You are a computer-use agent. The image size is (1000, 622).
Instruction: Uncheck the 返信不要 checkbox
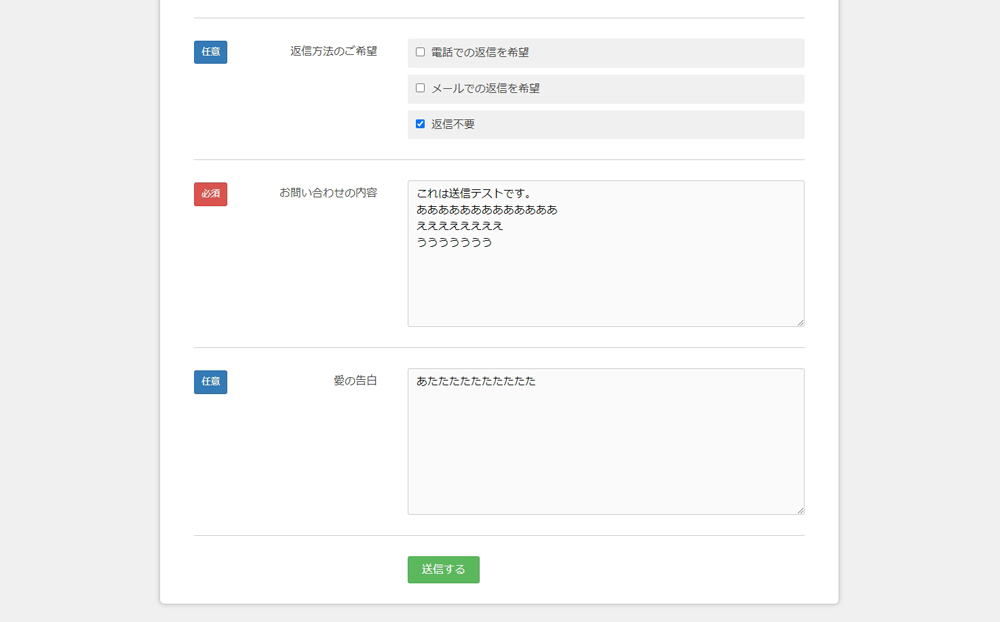(420, 124)
